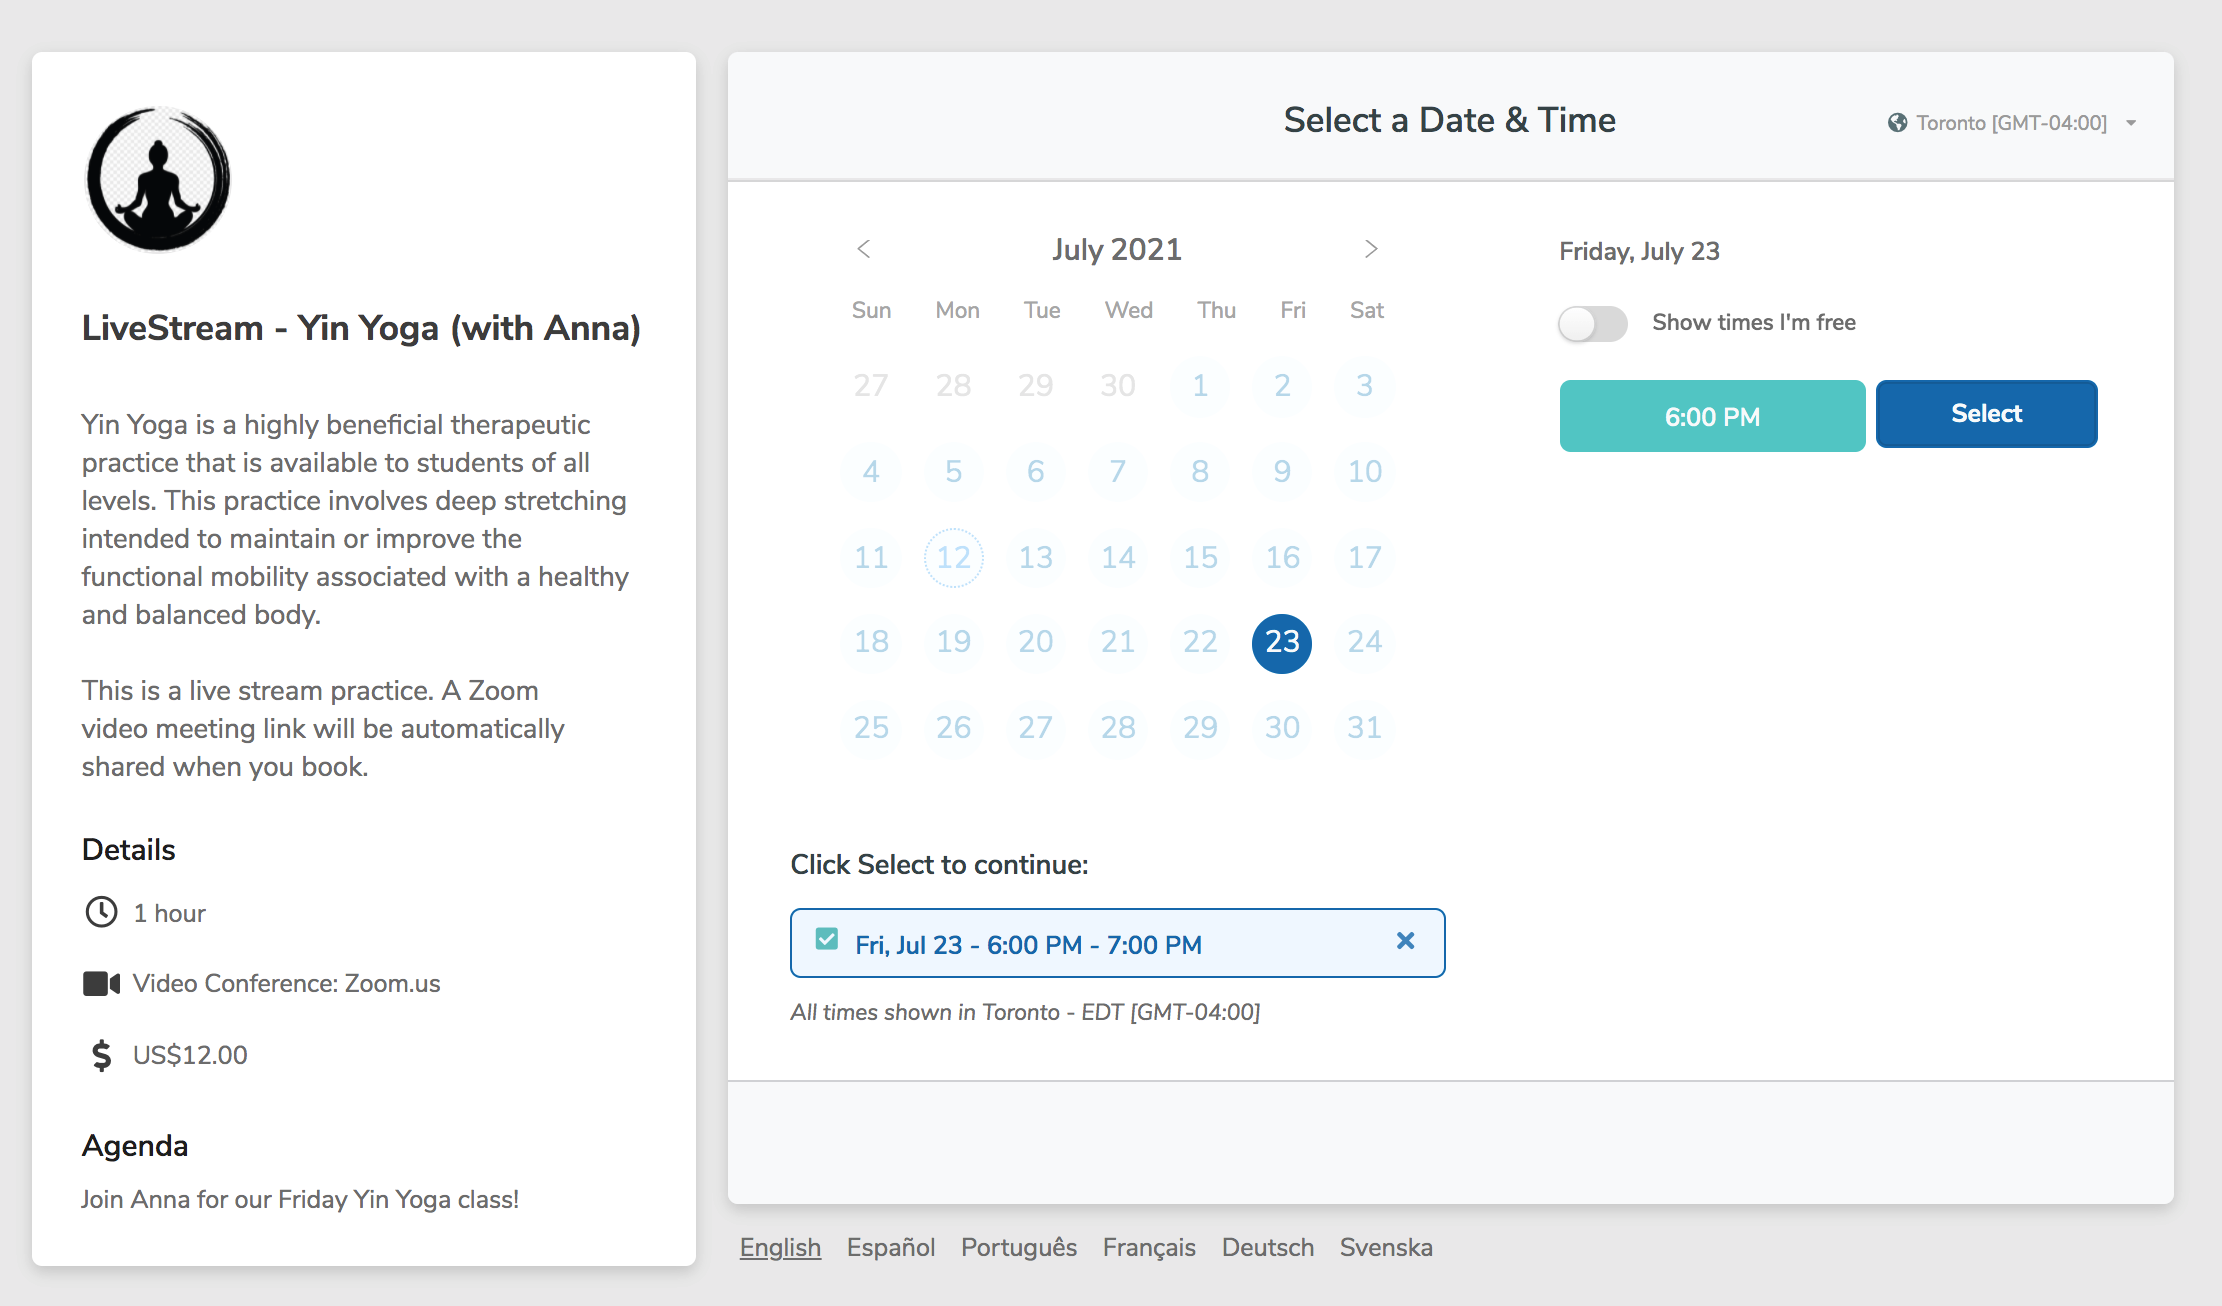
Task: Pick July 12 on the calendar
Action: 953,557
